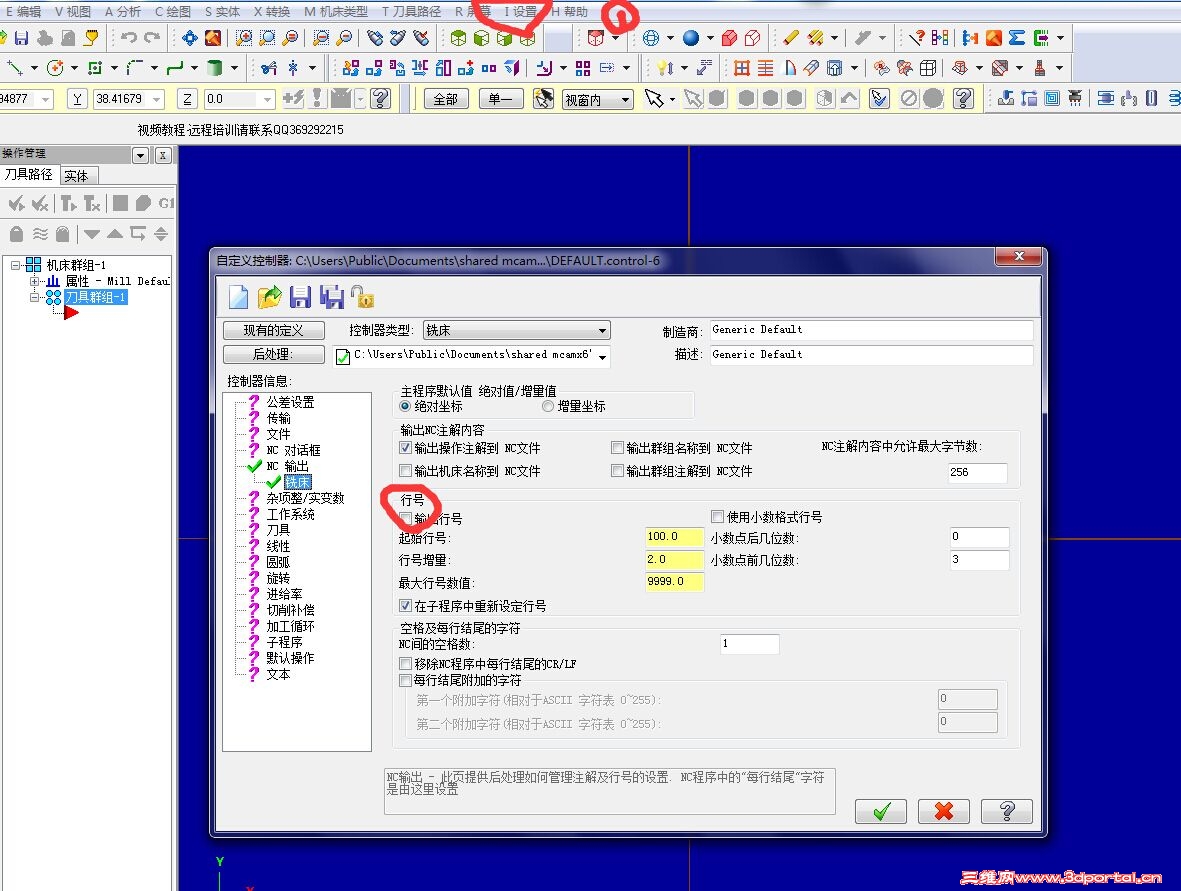1181x891 pixels.
Task: Click the select all operations checkmark icon
Action: pyautogui.click(x=16, y=203)
